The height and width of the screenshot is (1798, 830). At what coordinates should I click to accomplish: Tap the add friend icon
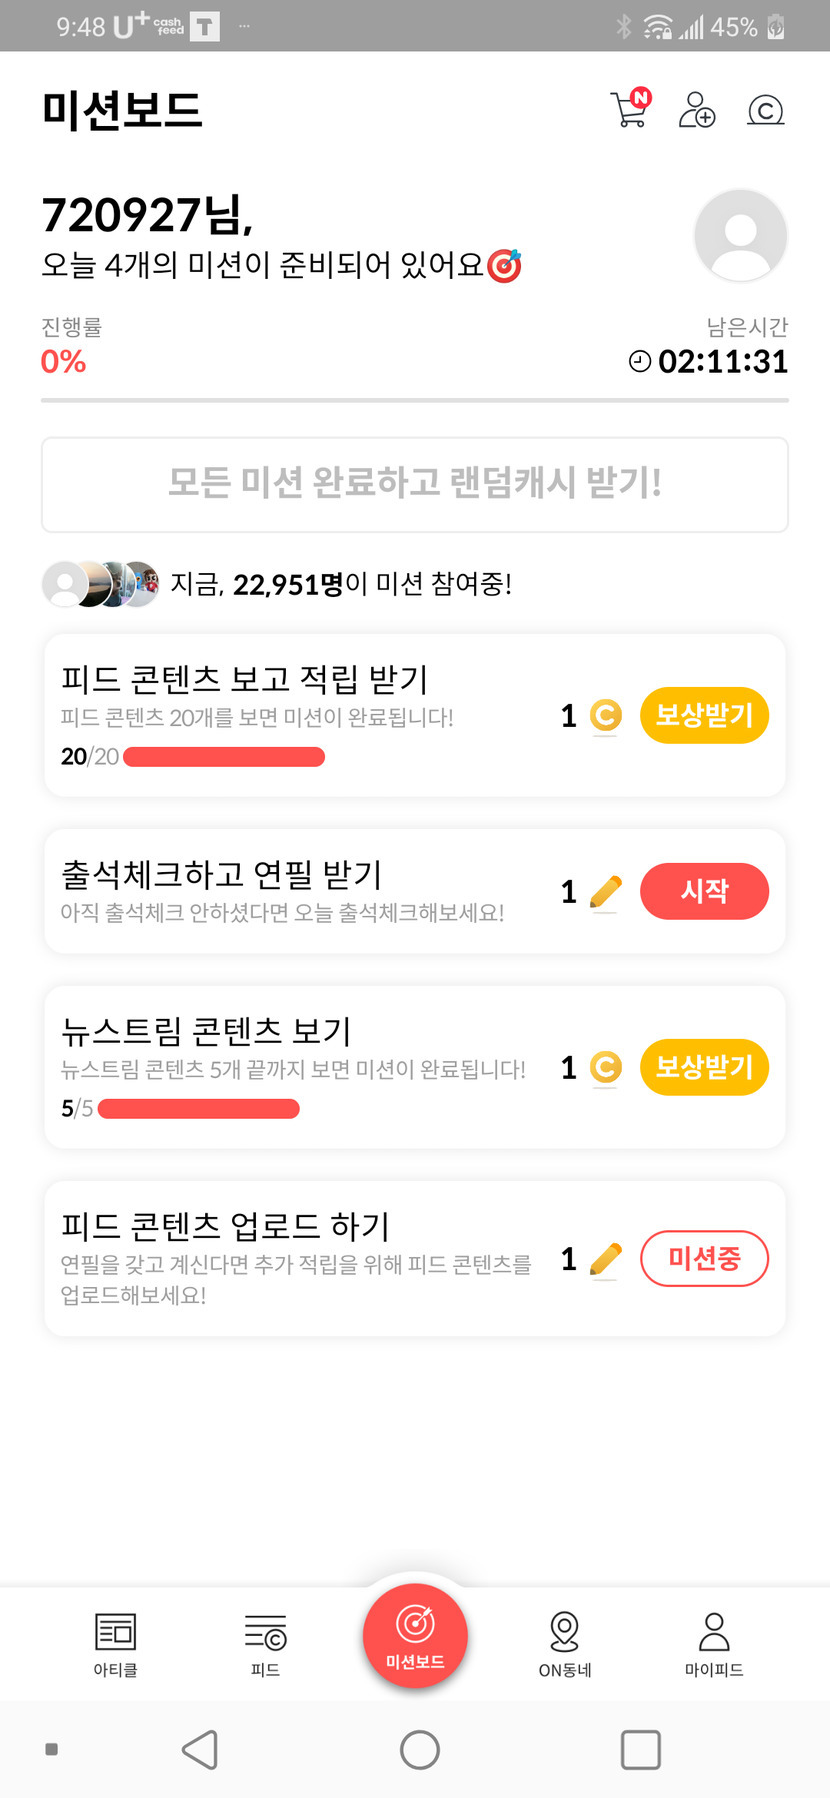coord(697,109)
